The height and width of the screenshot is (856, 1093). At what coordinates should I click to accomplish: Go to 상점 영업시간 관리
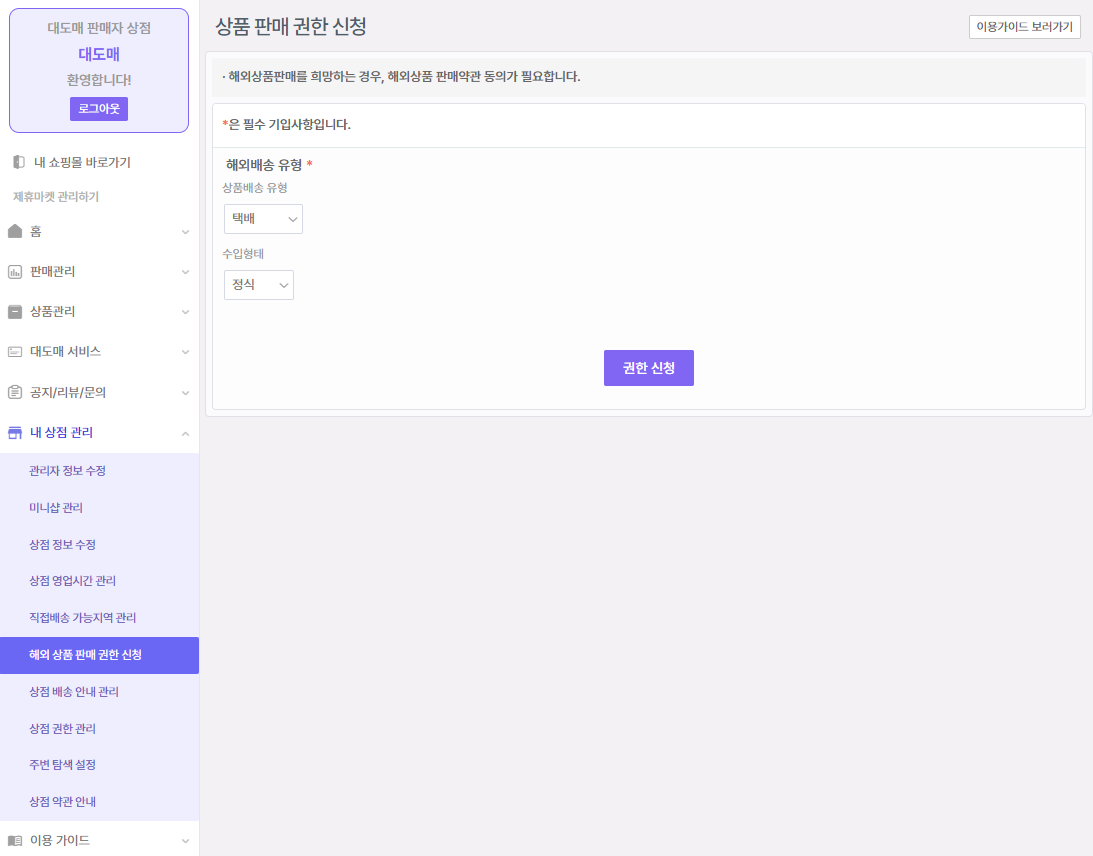[73, 581]
